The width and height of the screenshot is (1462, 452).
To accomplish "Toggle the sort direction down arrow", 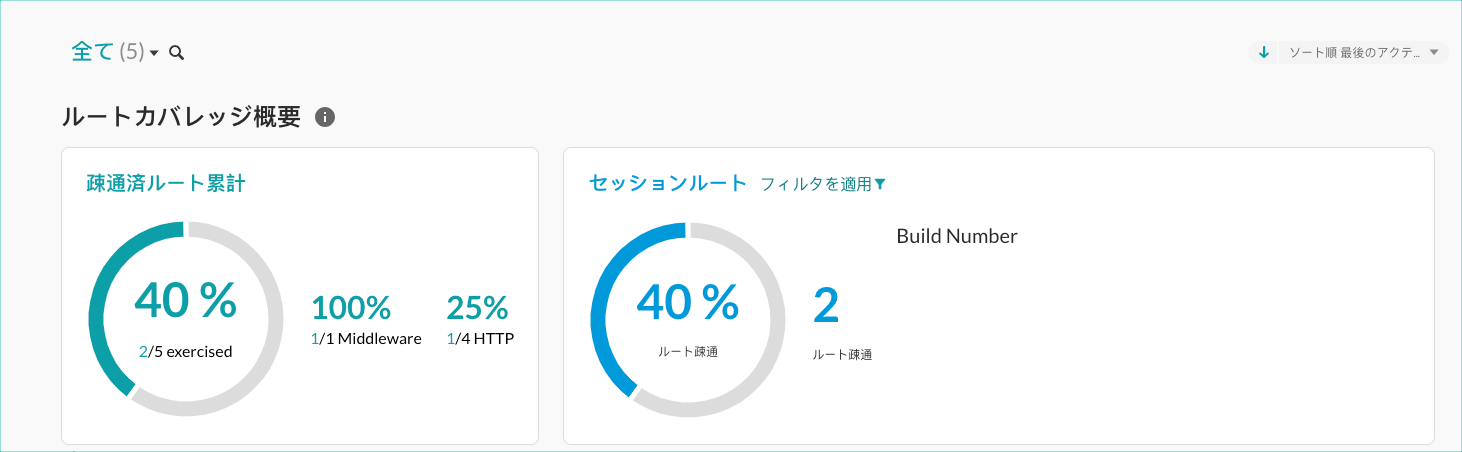I will [x=1264, y=52].
